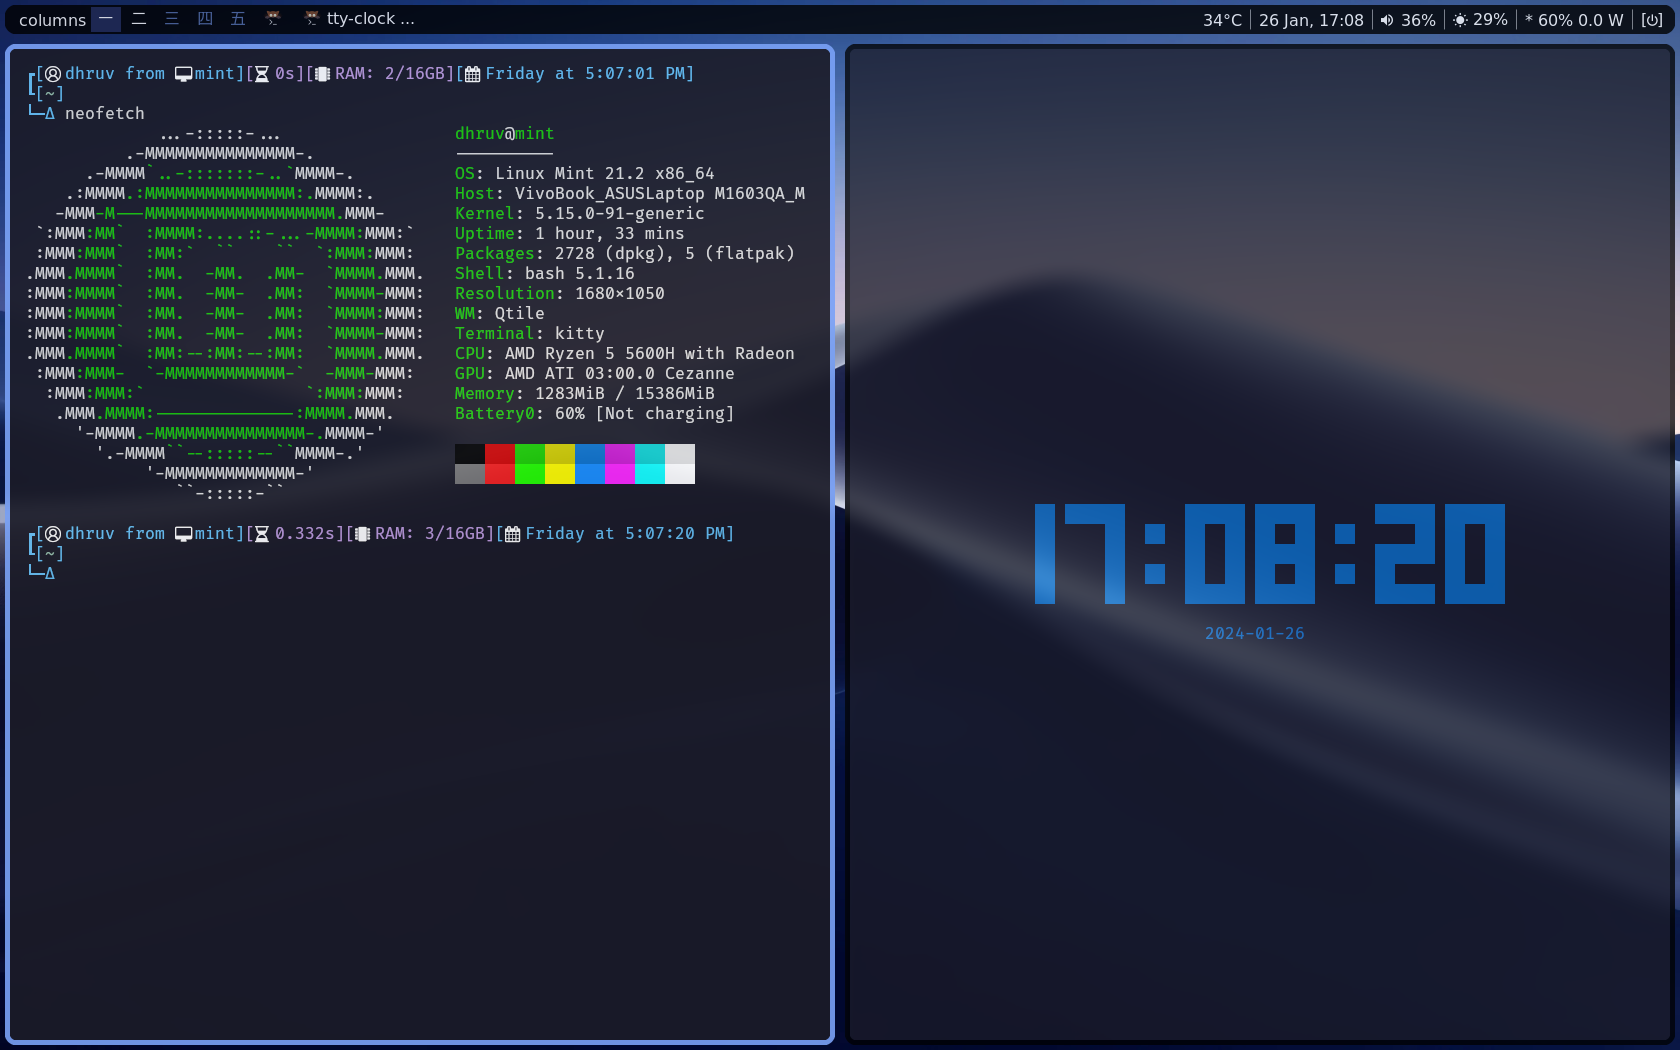Click the user icon in the first prompt

[x=53, y=73]
